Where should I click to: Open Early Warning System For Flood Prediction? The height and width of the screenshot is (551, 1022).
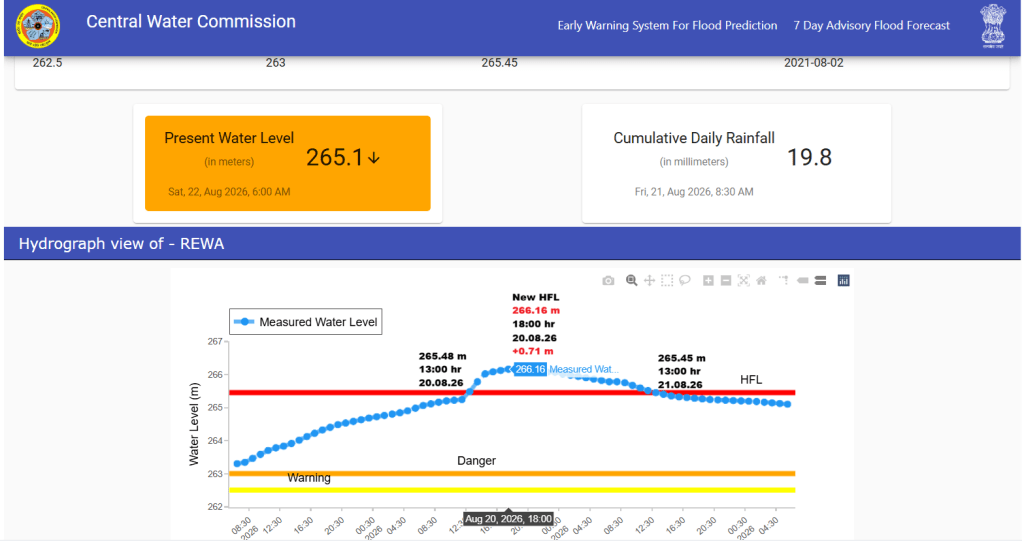pos(667,25)
